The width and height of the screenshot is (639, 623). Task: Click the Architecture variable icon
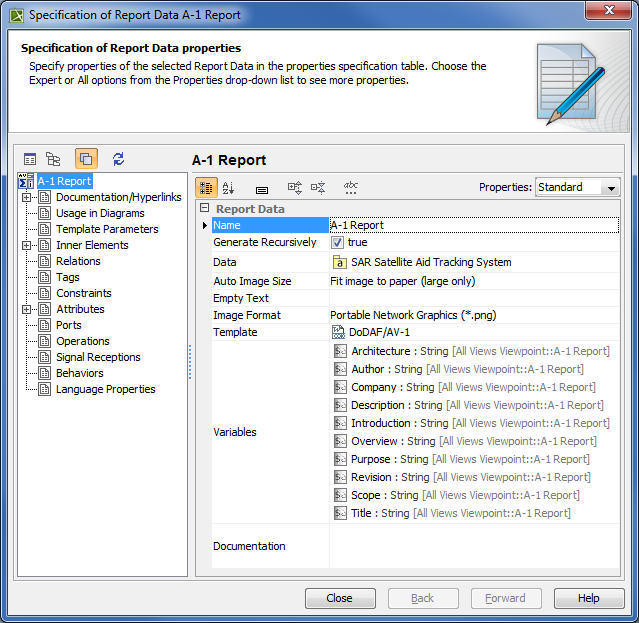(x=340, y=351)
